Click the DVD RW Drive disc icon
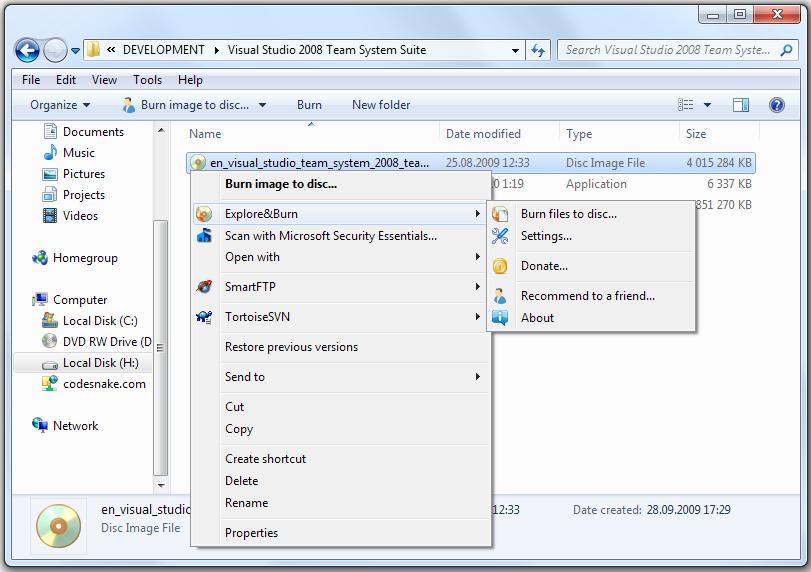 coord(50,341)
